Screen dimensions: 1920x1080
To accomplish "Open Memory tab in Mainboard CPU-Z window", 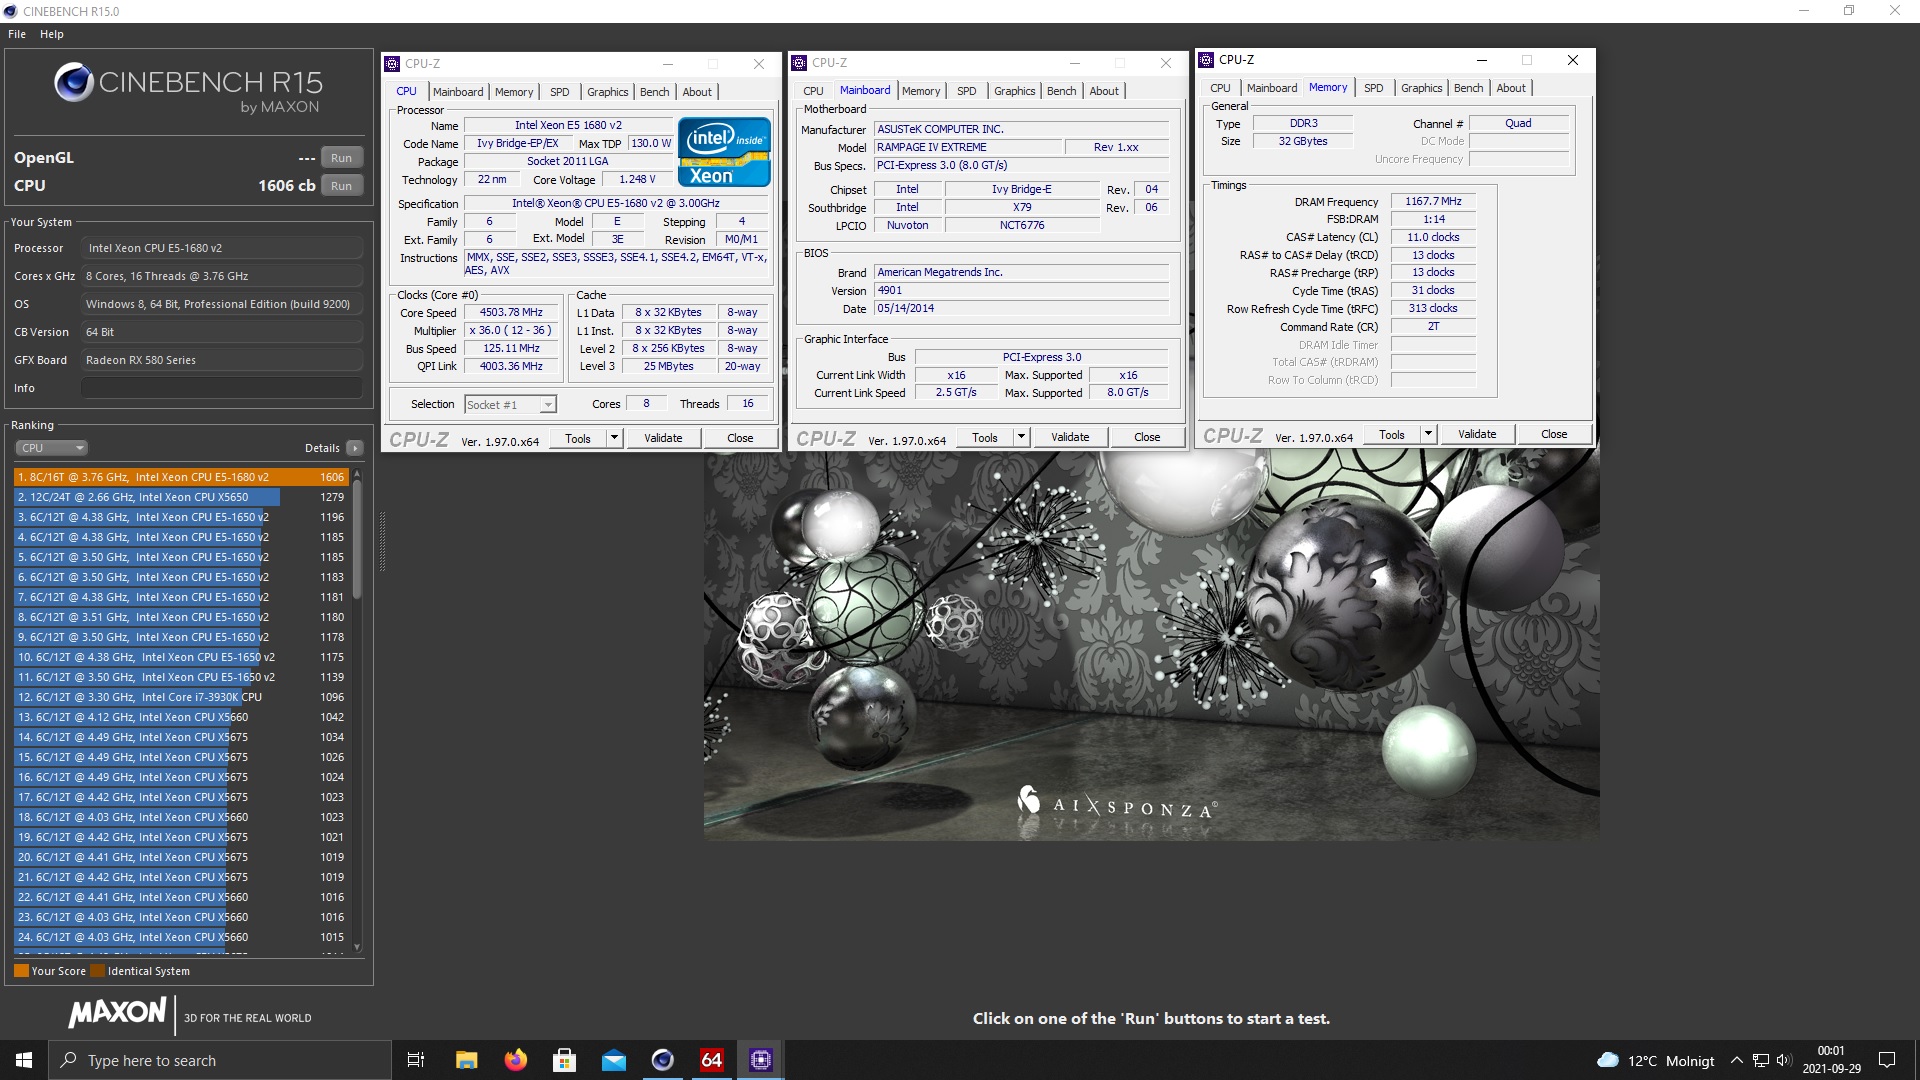I will coord(921,91).
